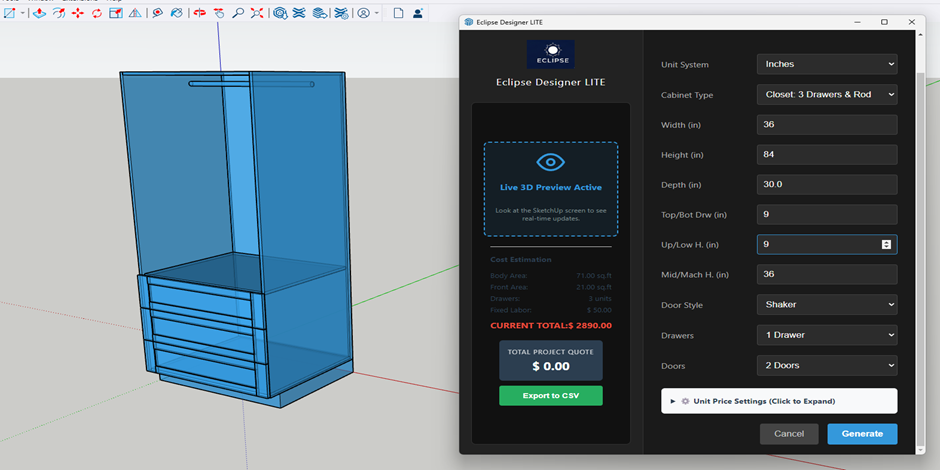Open the Cabinet Type dropdown
The width and height of the screenshot is (940, 470).
(x=827, y=94)
